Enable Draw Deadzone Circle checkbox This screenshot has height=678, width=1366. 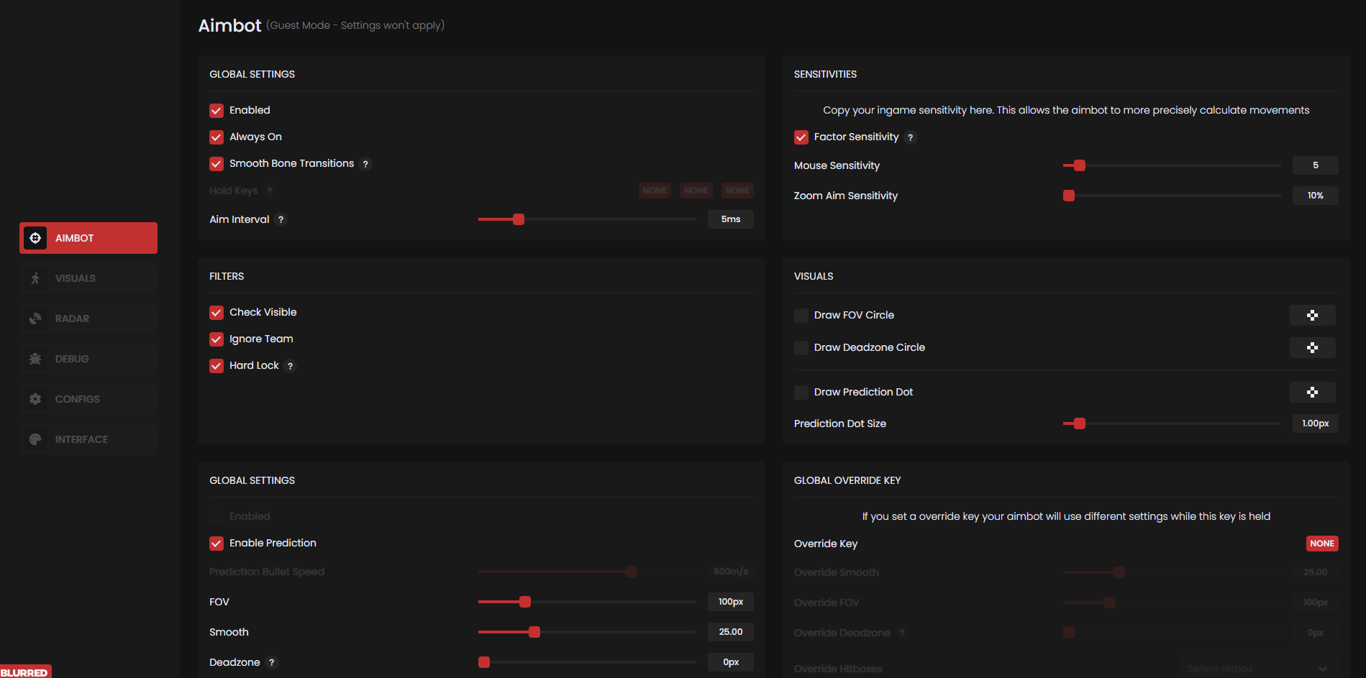pyautogui.click(x=801, y=347)
